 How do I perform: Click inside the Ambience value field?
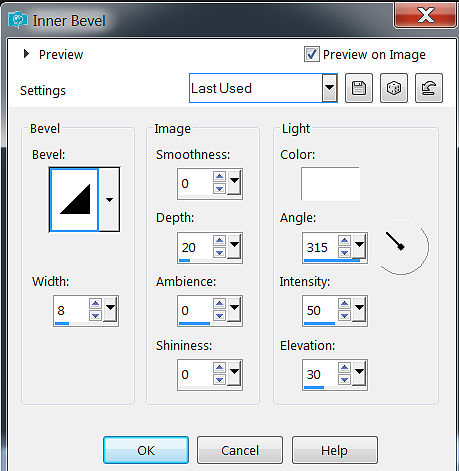point(195,310)
